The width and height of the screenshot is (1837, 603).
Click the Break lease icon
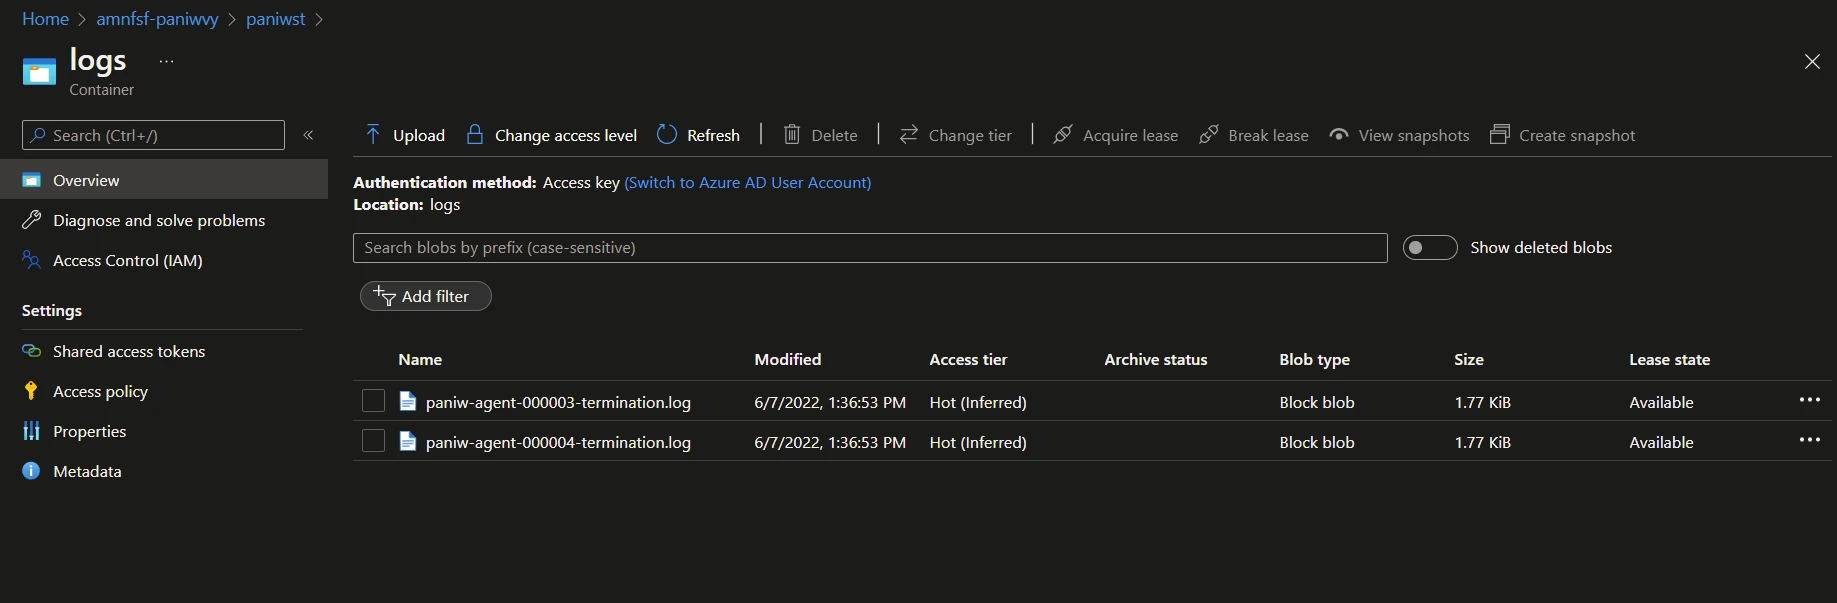[x=1209, y=134]
